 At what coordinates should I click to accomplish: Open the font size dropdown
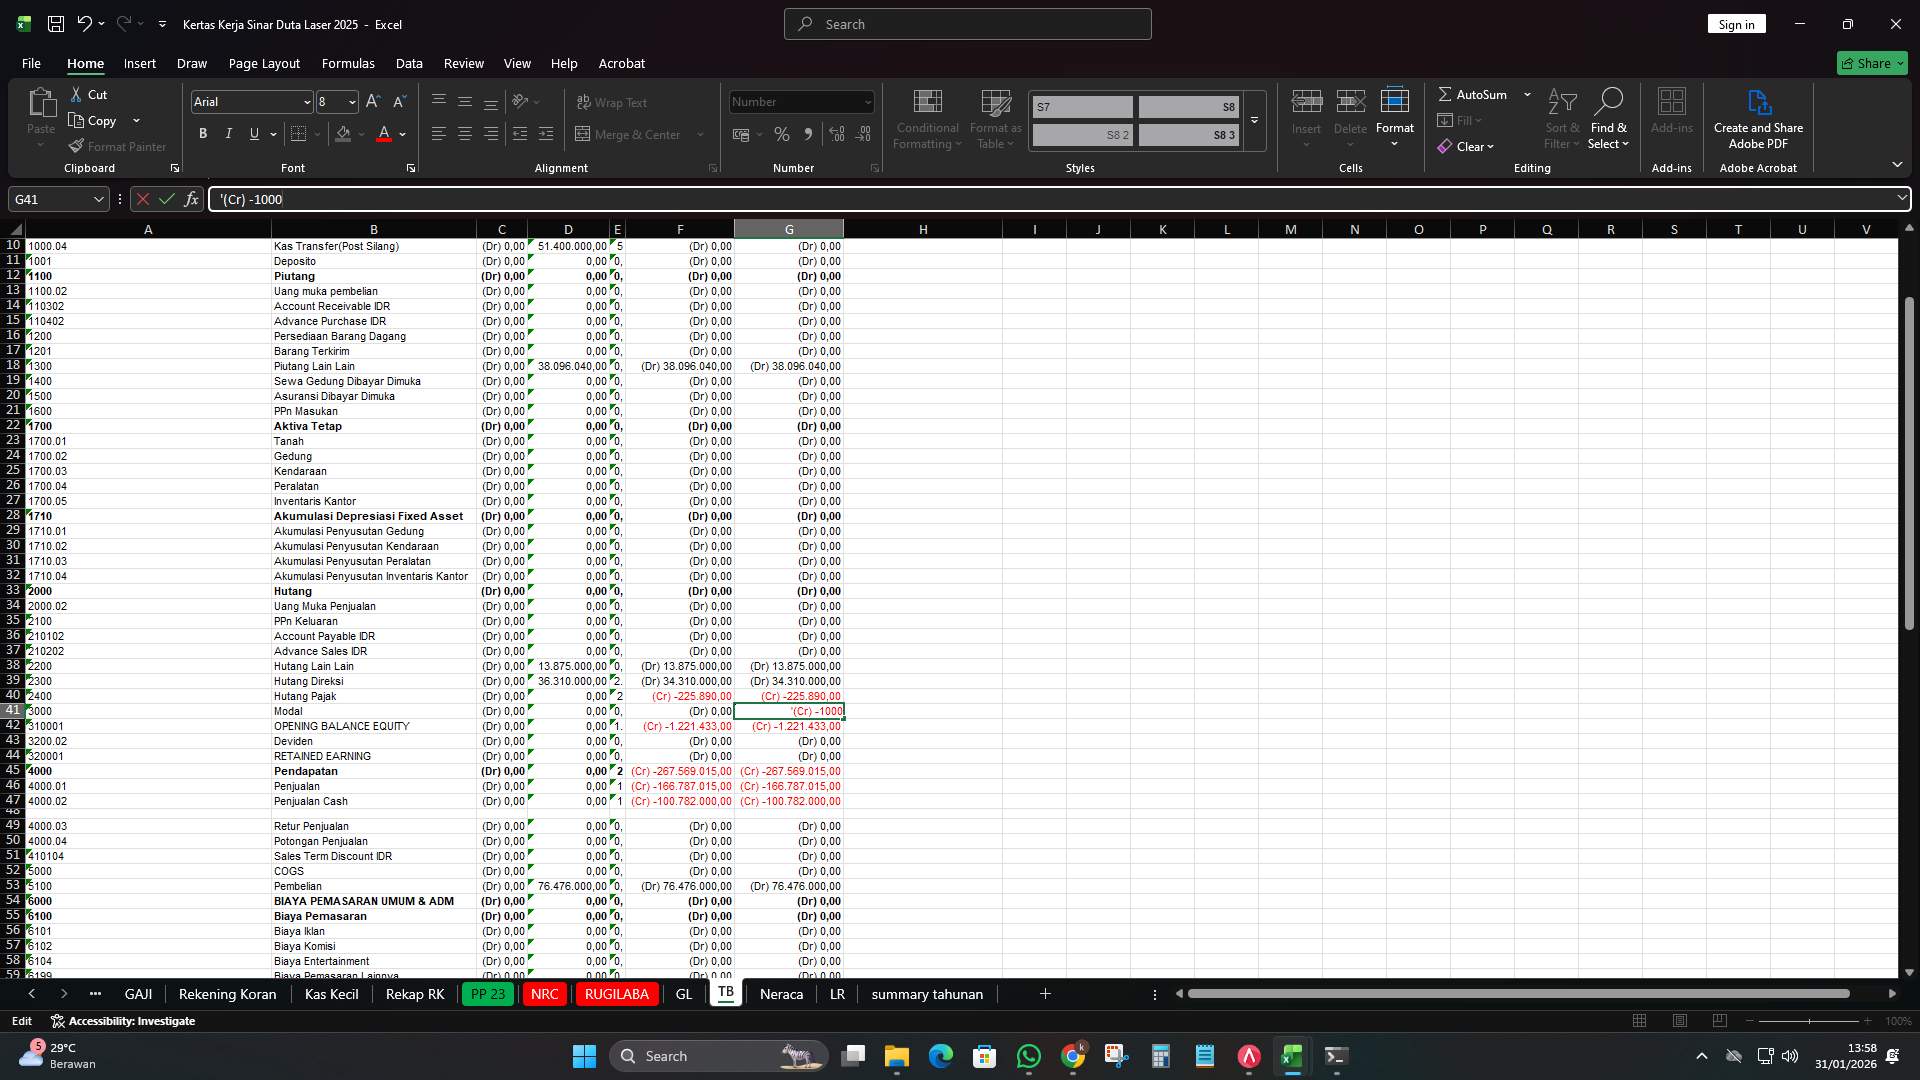point(351,101)
